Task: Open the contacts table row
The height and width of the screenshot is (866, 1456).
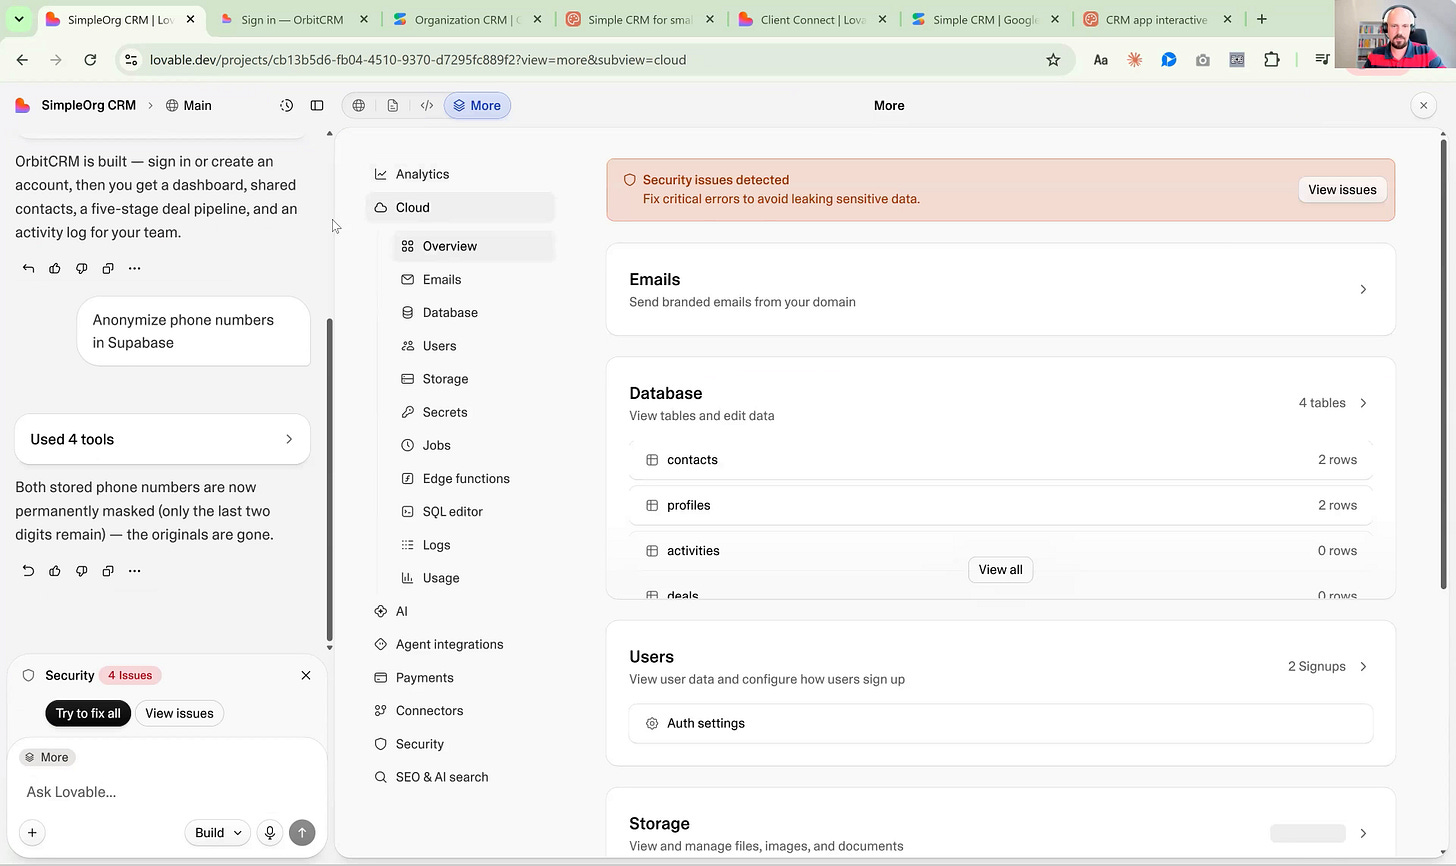Action: (x=1000, y=460)
